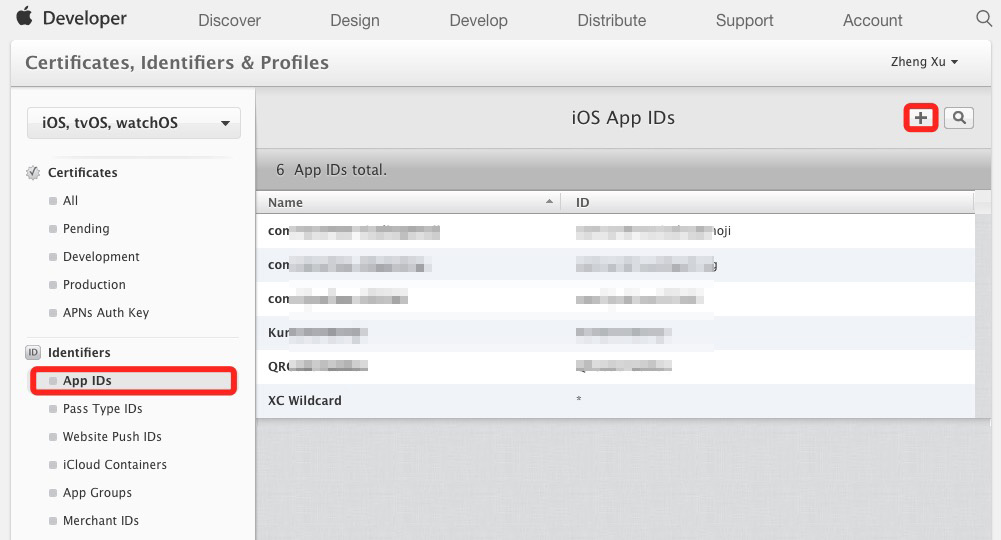Screen dimensions: 1001x540
Task: Click the Identifiers ID section icon
Action: point(33,353)
